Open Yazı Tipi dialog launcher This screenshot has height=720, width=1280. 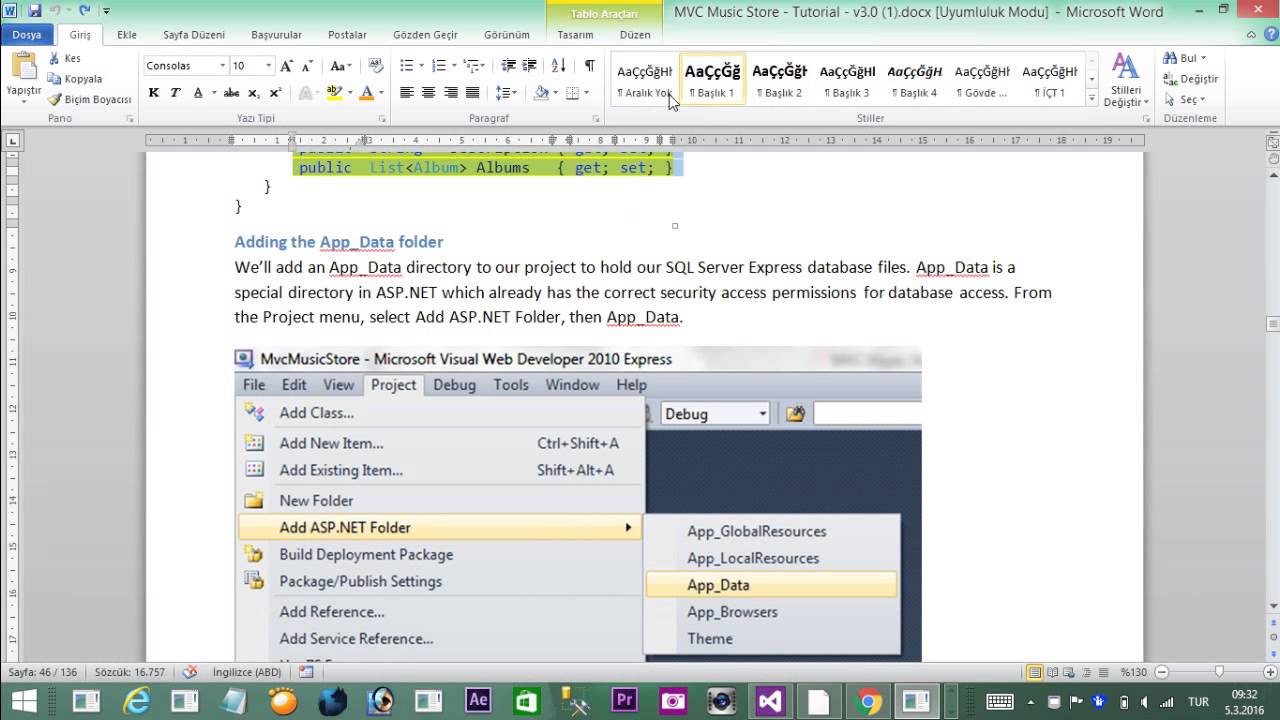tap(382, 119)
